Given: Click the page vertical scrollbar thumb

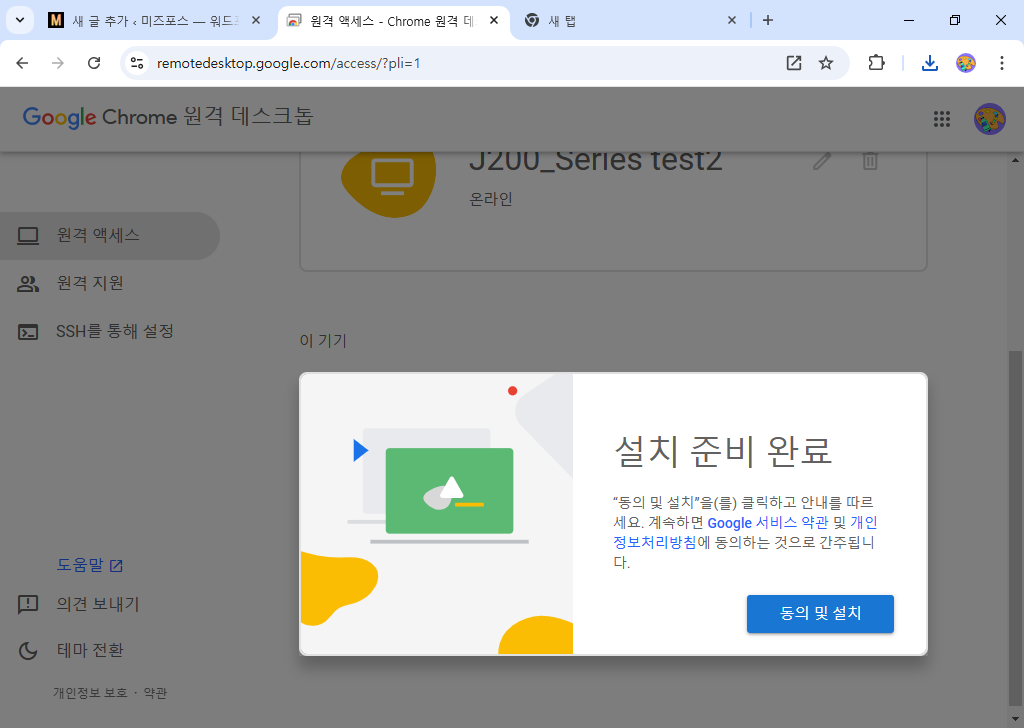Looking at the screenshot, I should tap(1015, 529).
